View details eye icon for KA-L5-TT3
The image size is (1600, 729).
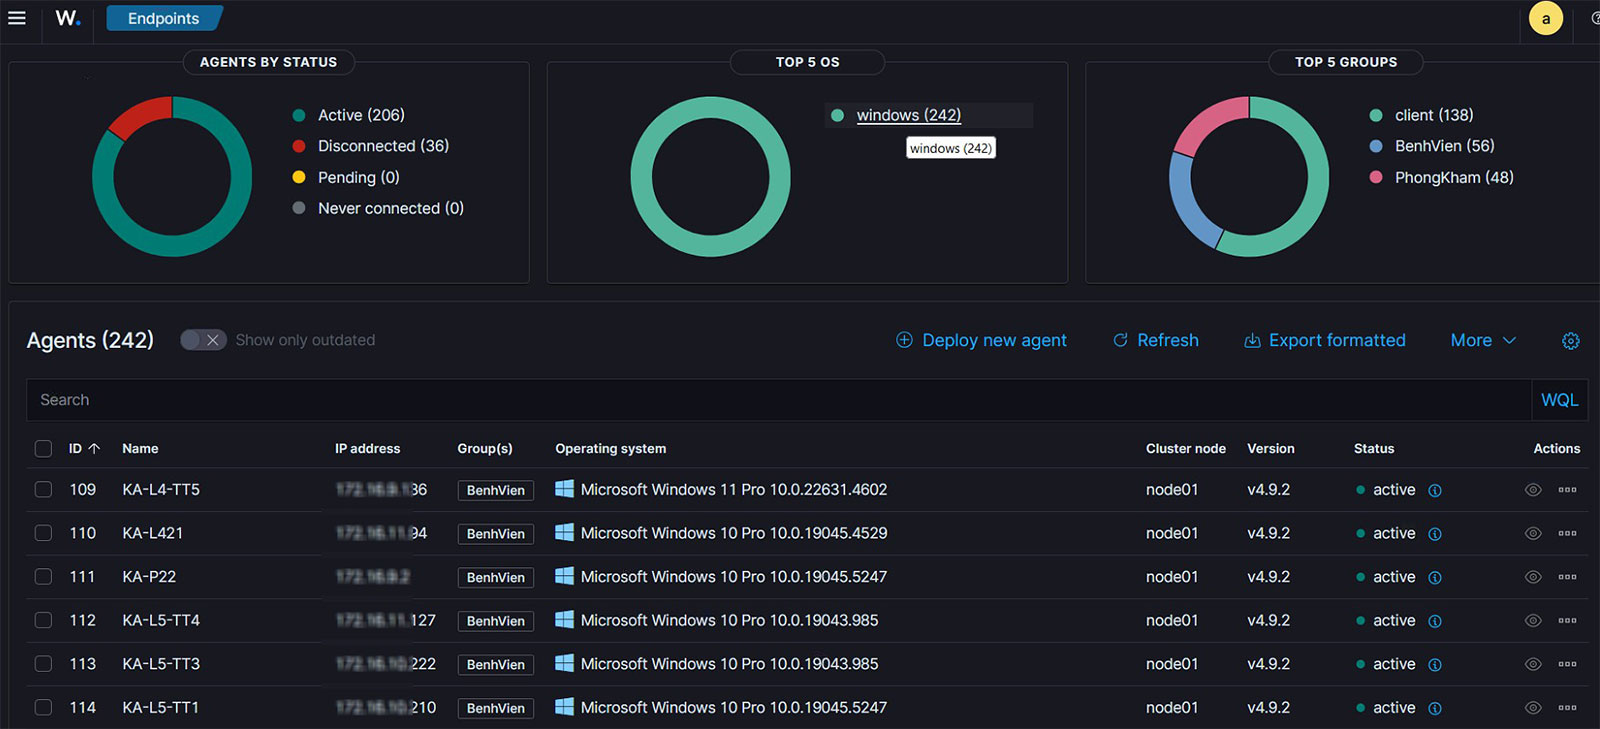point(1533,664)
